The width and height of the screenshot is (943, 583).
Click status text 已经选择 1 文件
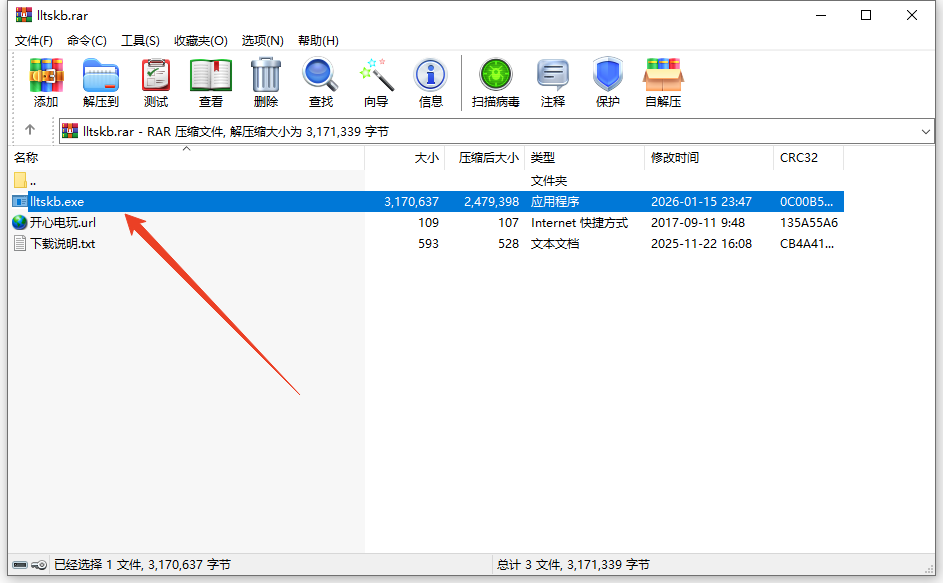point(97,565)
